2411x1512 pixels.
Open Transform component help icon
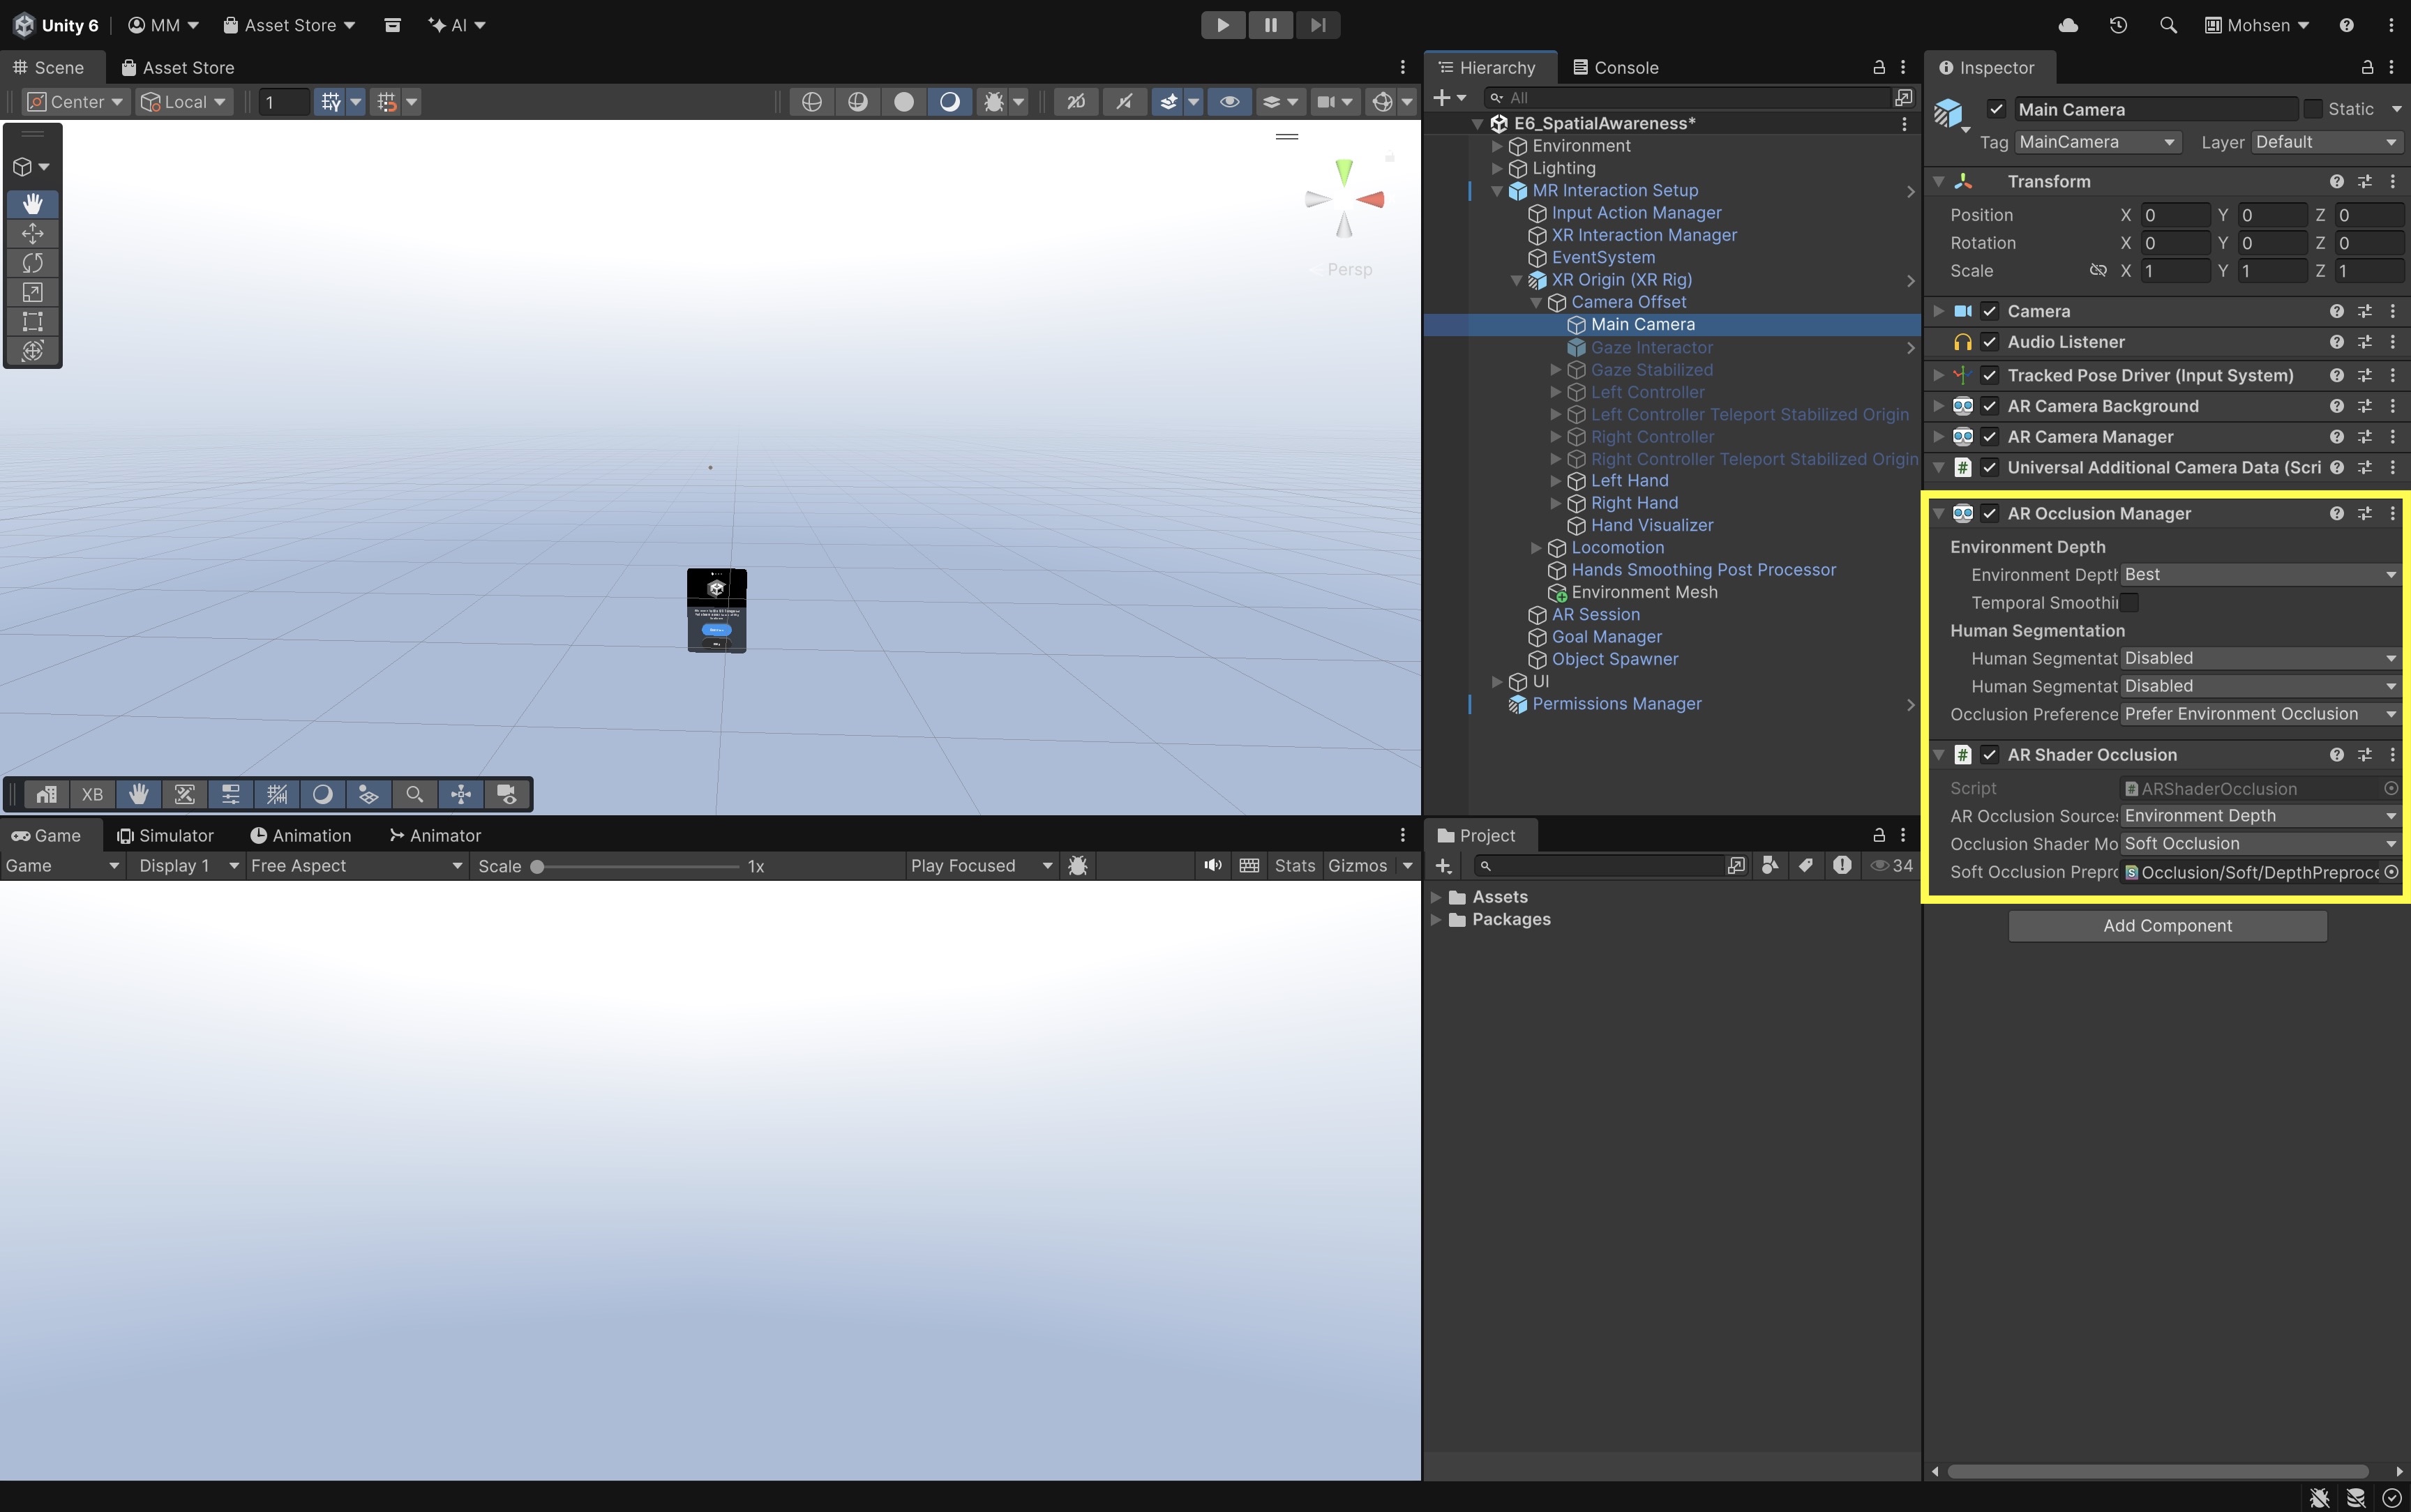pyautogui.click(x=2336, y=181)
